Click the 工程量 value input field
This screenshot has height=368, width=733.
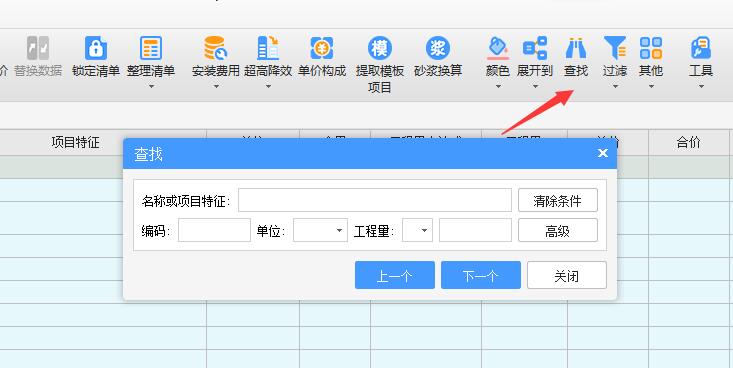point(475,230)
